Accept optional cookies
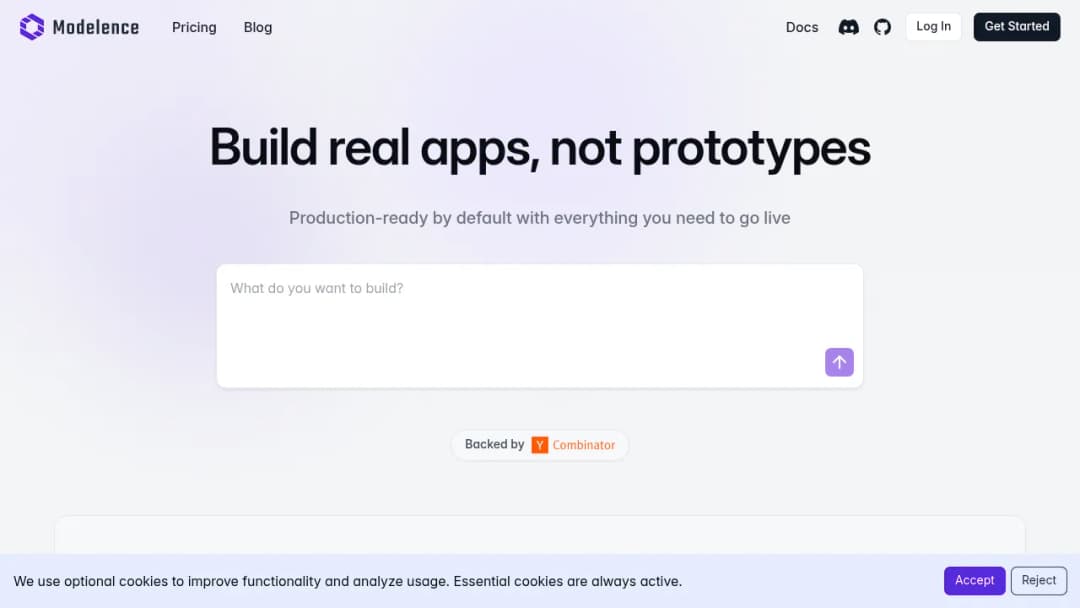The height and width of the screenshot is (608, 1080). (974, 580)
